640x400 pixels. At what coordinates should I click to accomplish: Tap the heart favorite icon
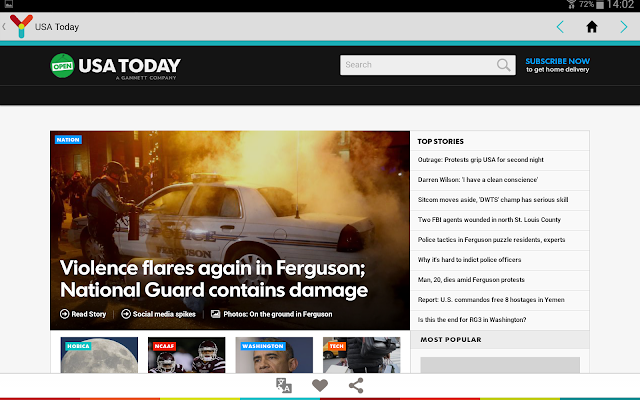tap(320, 385)
